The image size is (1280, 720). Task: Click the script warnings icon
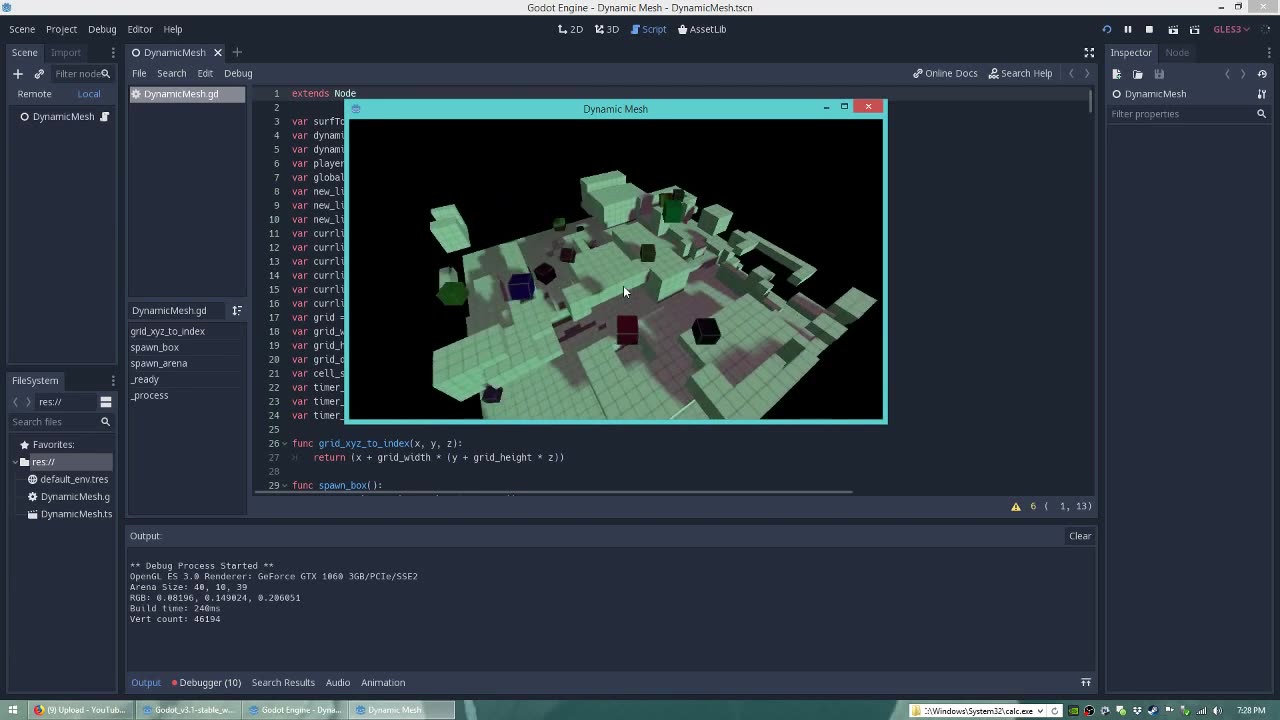click(x=1016, y=506)
